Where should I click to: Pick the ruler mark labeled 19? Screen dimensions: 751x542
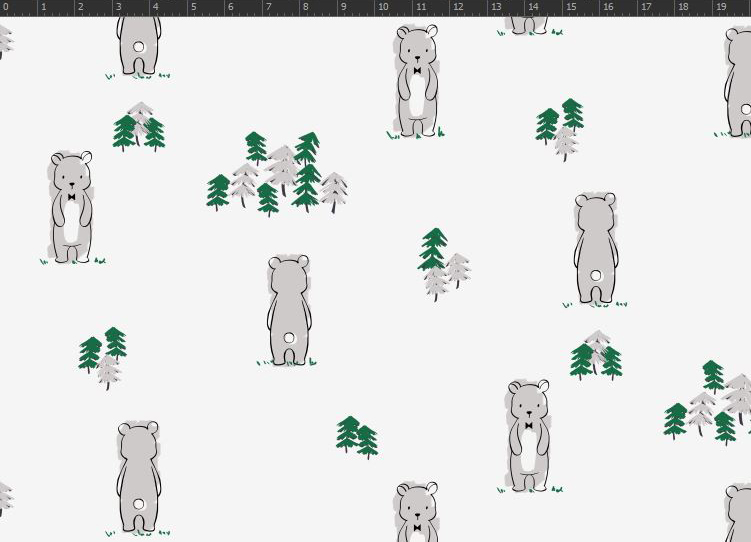pyautogui.click(x=721, y=7)
